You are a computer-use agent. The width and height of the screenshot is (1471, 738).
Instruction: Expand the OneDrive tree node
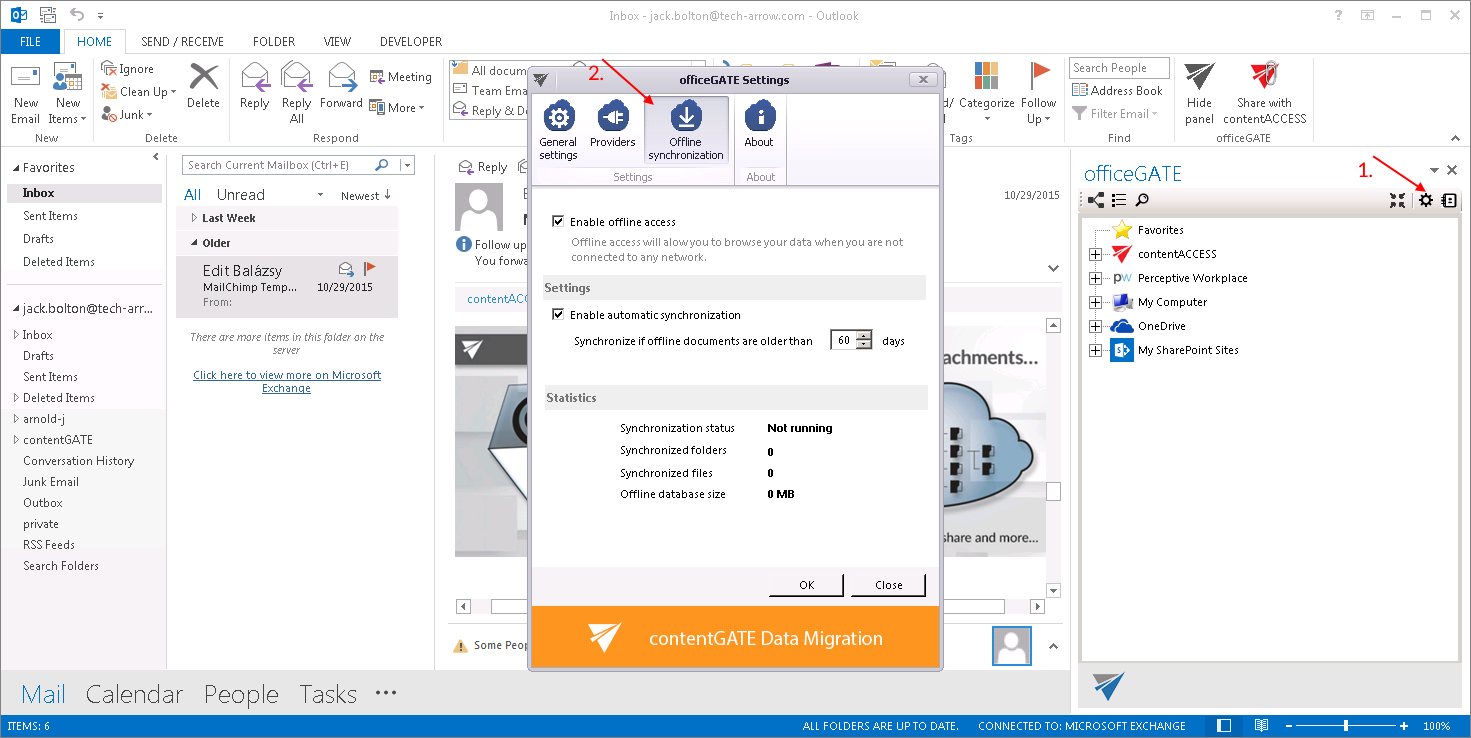(x=1095, y=326)
